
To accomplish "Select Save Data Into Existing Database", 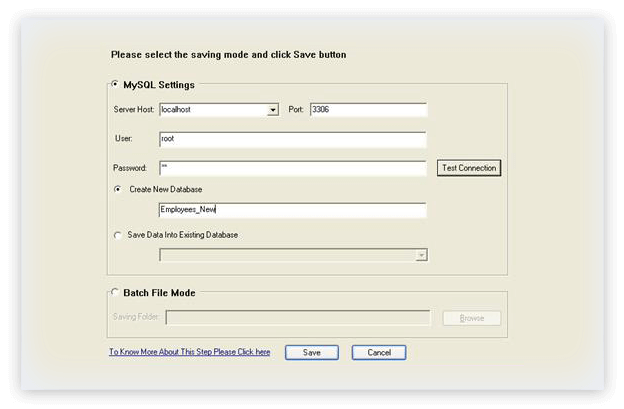I will (x=118, y=235).
